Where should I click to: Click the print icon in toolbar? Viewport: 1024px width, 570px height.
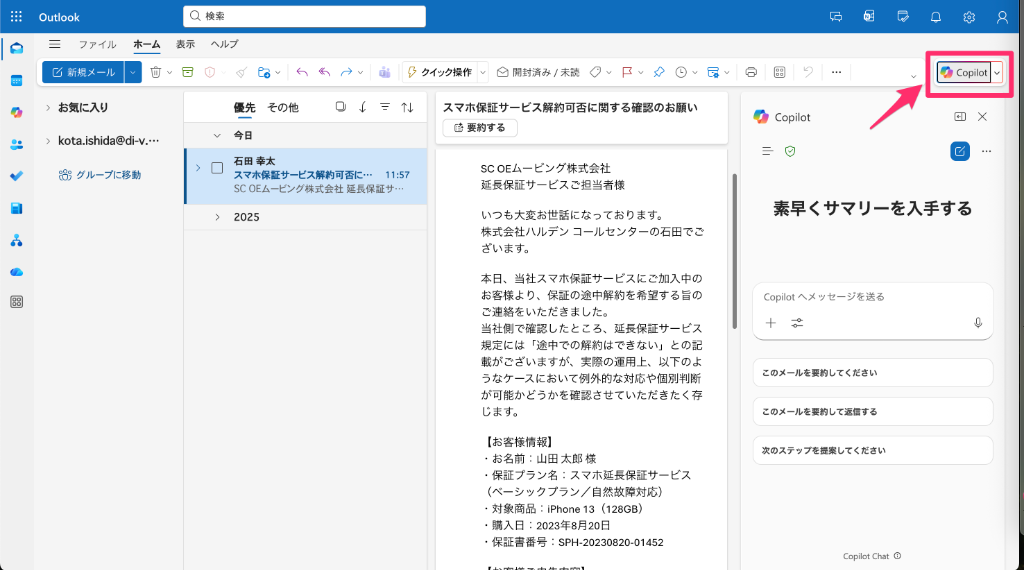(x=751, y=72)
